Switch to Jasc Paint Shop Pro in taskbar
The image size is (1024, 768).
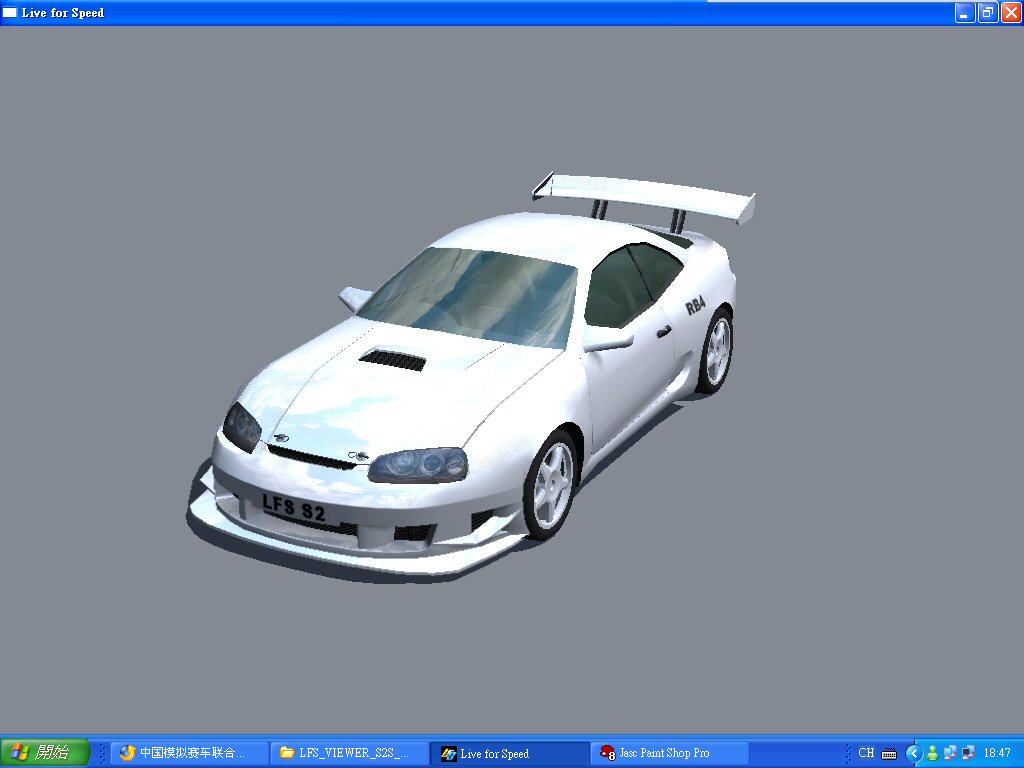pos(669,753)
